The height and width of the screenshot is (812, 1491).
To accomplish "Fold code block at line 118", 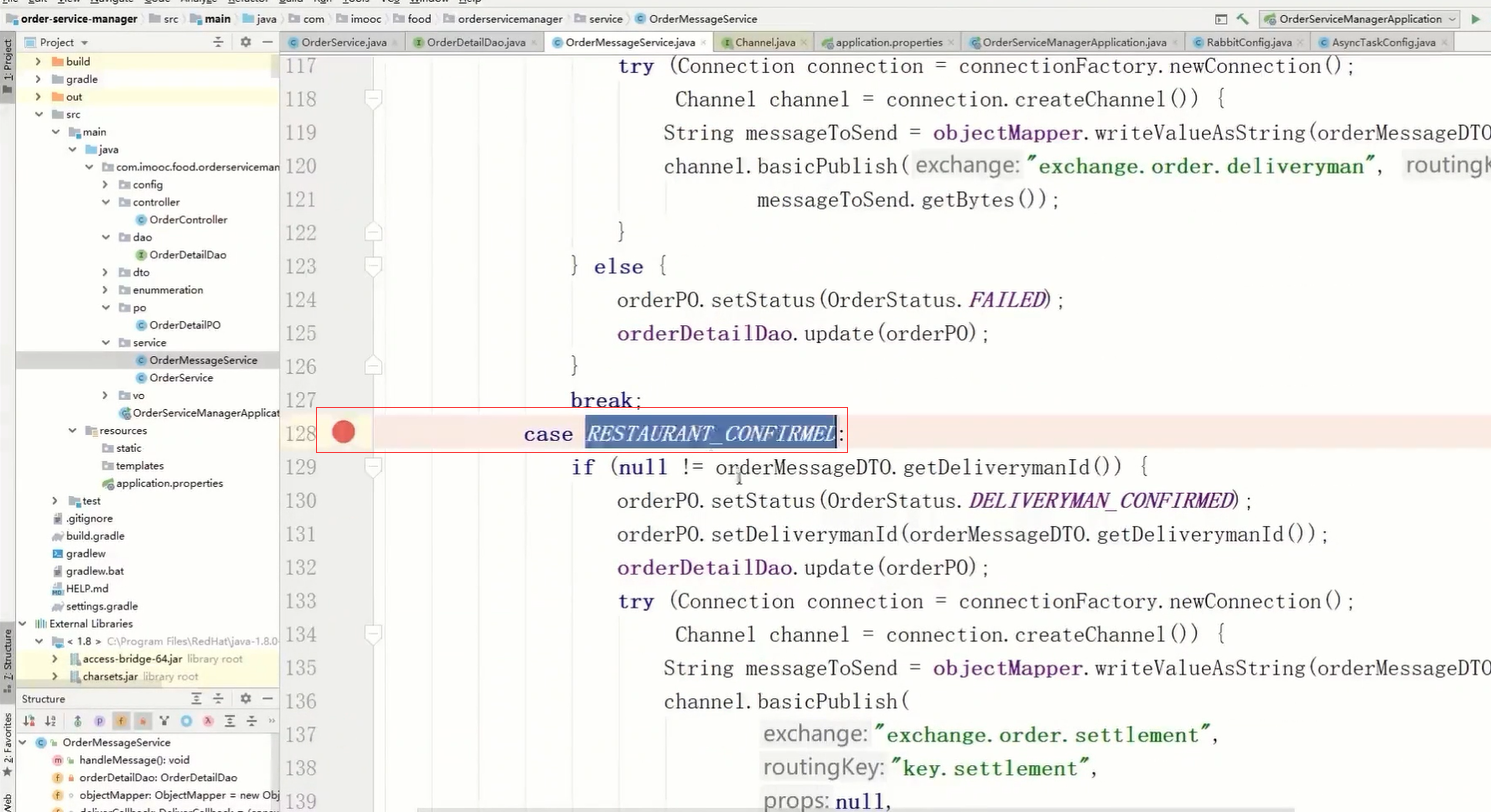I will coord(373,99).
